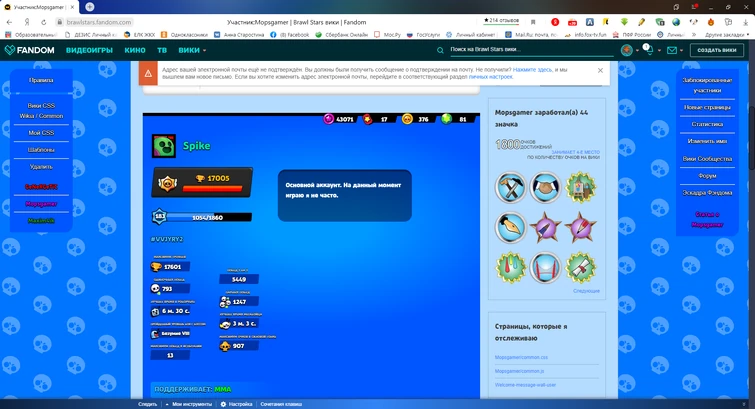Select the Правила sidebar item
The image size is (755, 409).
[x=41, y=80]
